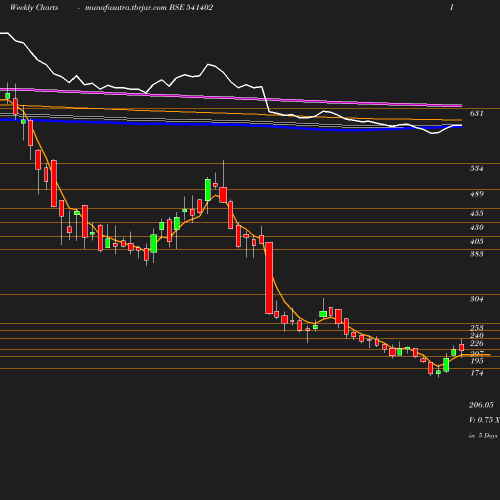
Task: Click the 304 price level label
Action: click(x=477, y=299)
